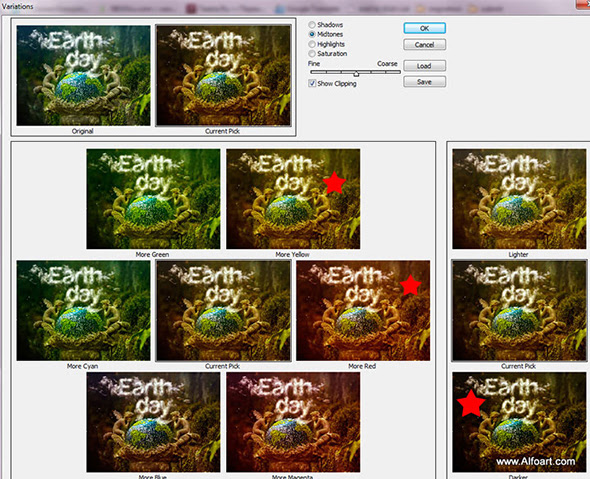The width and height of the screenshot is (590, 479).
Task: Select the Saturation radio option
Action: click(312, 54)
